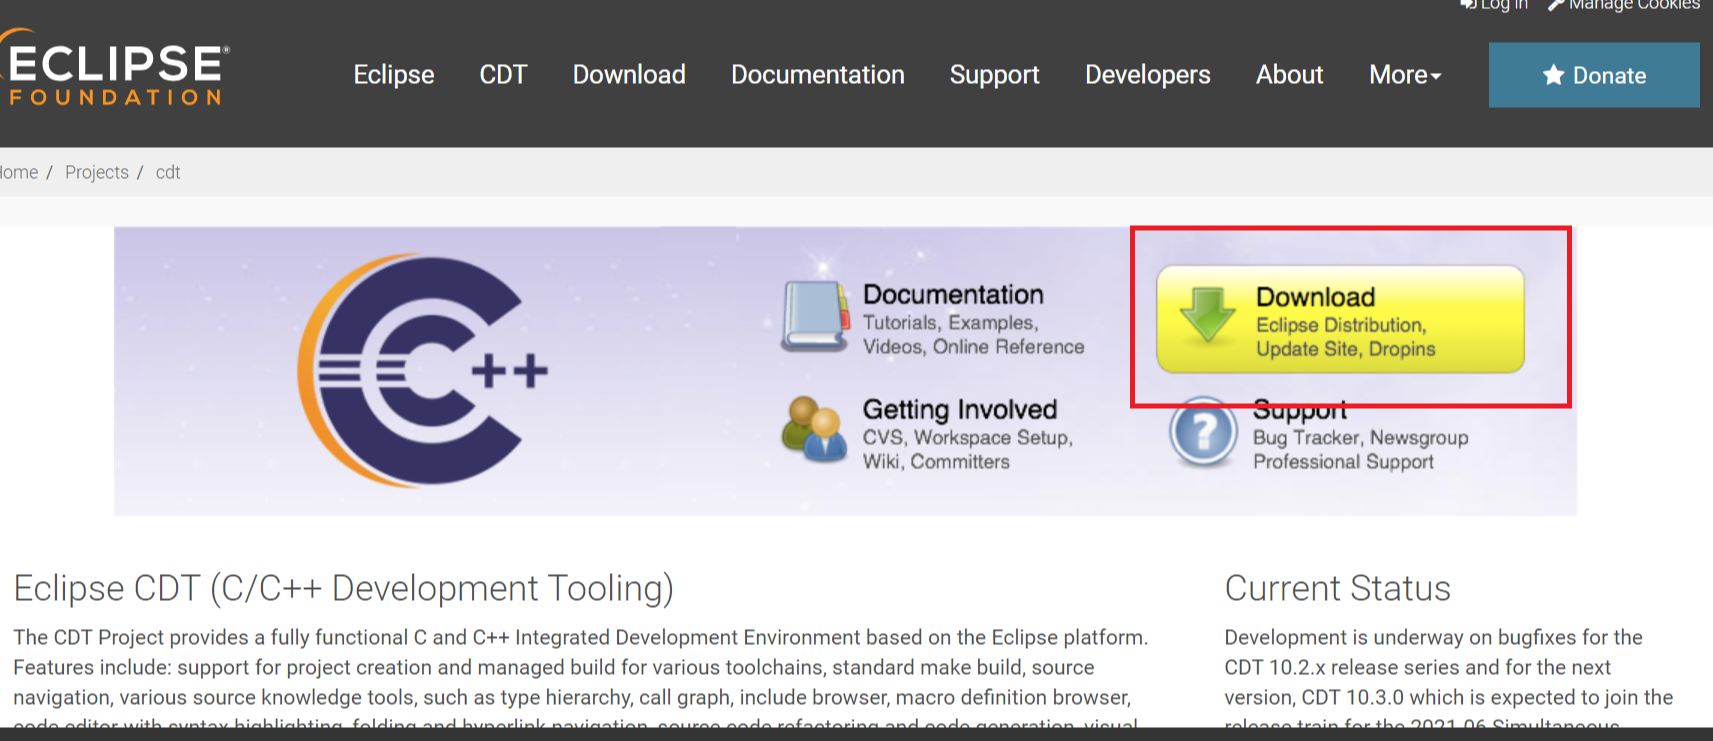Click the Documentation book icon
The width and height of the screenshot is (1713, 741).
(815, 317)
